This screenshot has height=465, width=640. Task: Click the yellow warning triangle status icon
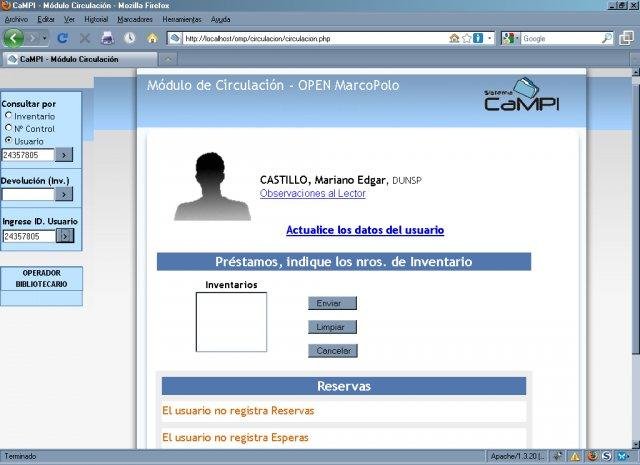575,456
